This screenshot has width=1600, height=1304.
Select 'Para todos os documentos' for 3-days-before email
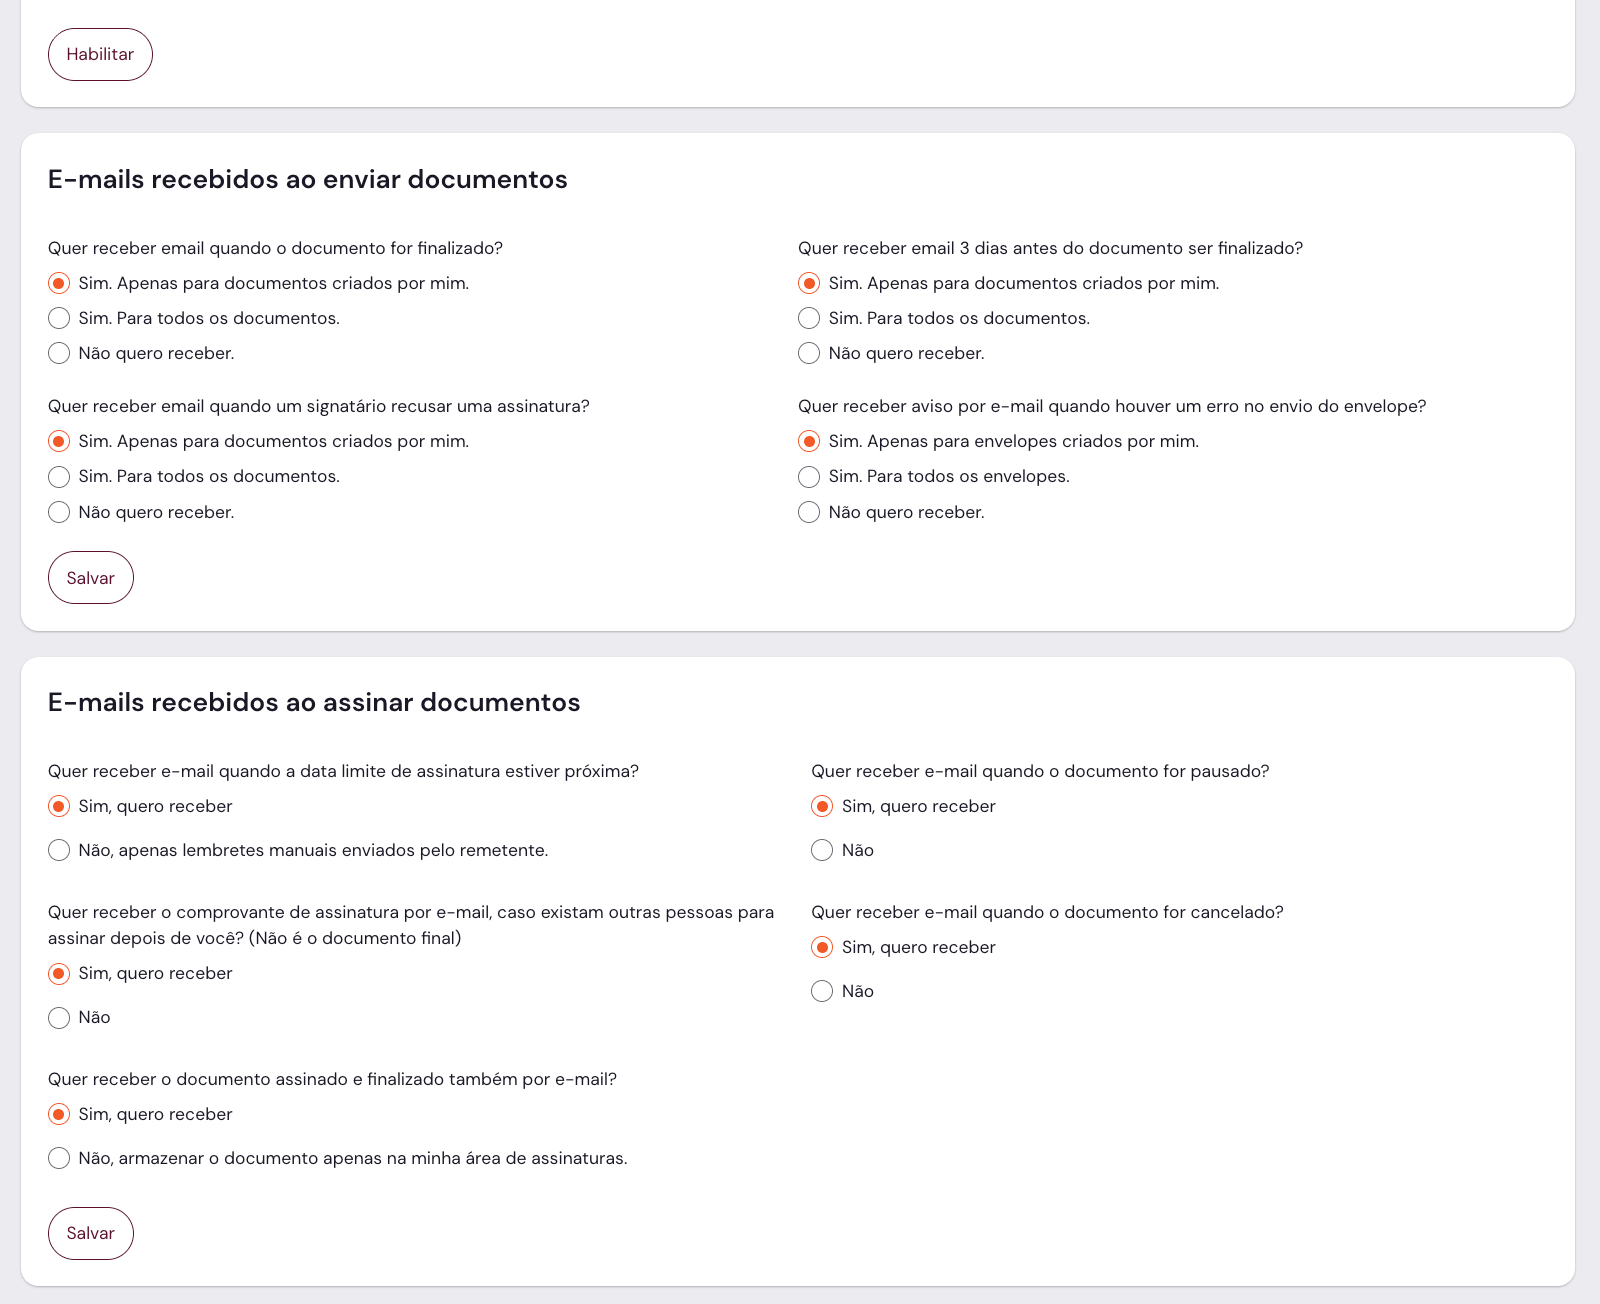click(809, 318)
